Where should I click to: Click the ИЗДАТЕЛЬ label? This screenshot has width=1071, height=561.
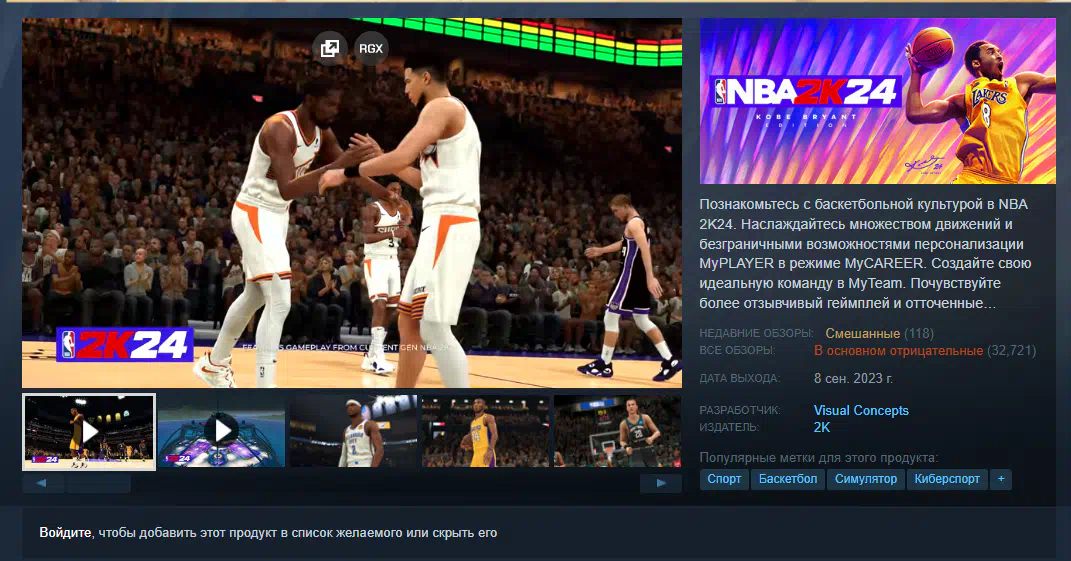click(729, 427)
